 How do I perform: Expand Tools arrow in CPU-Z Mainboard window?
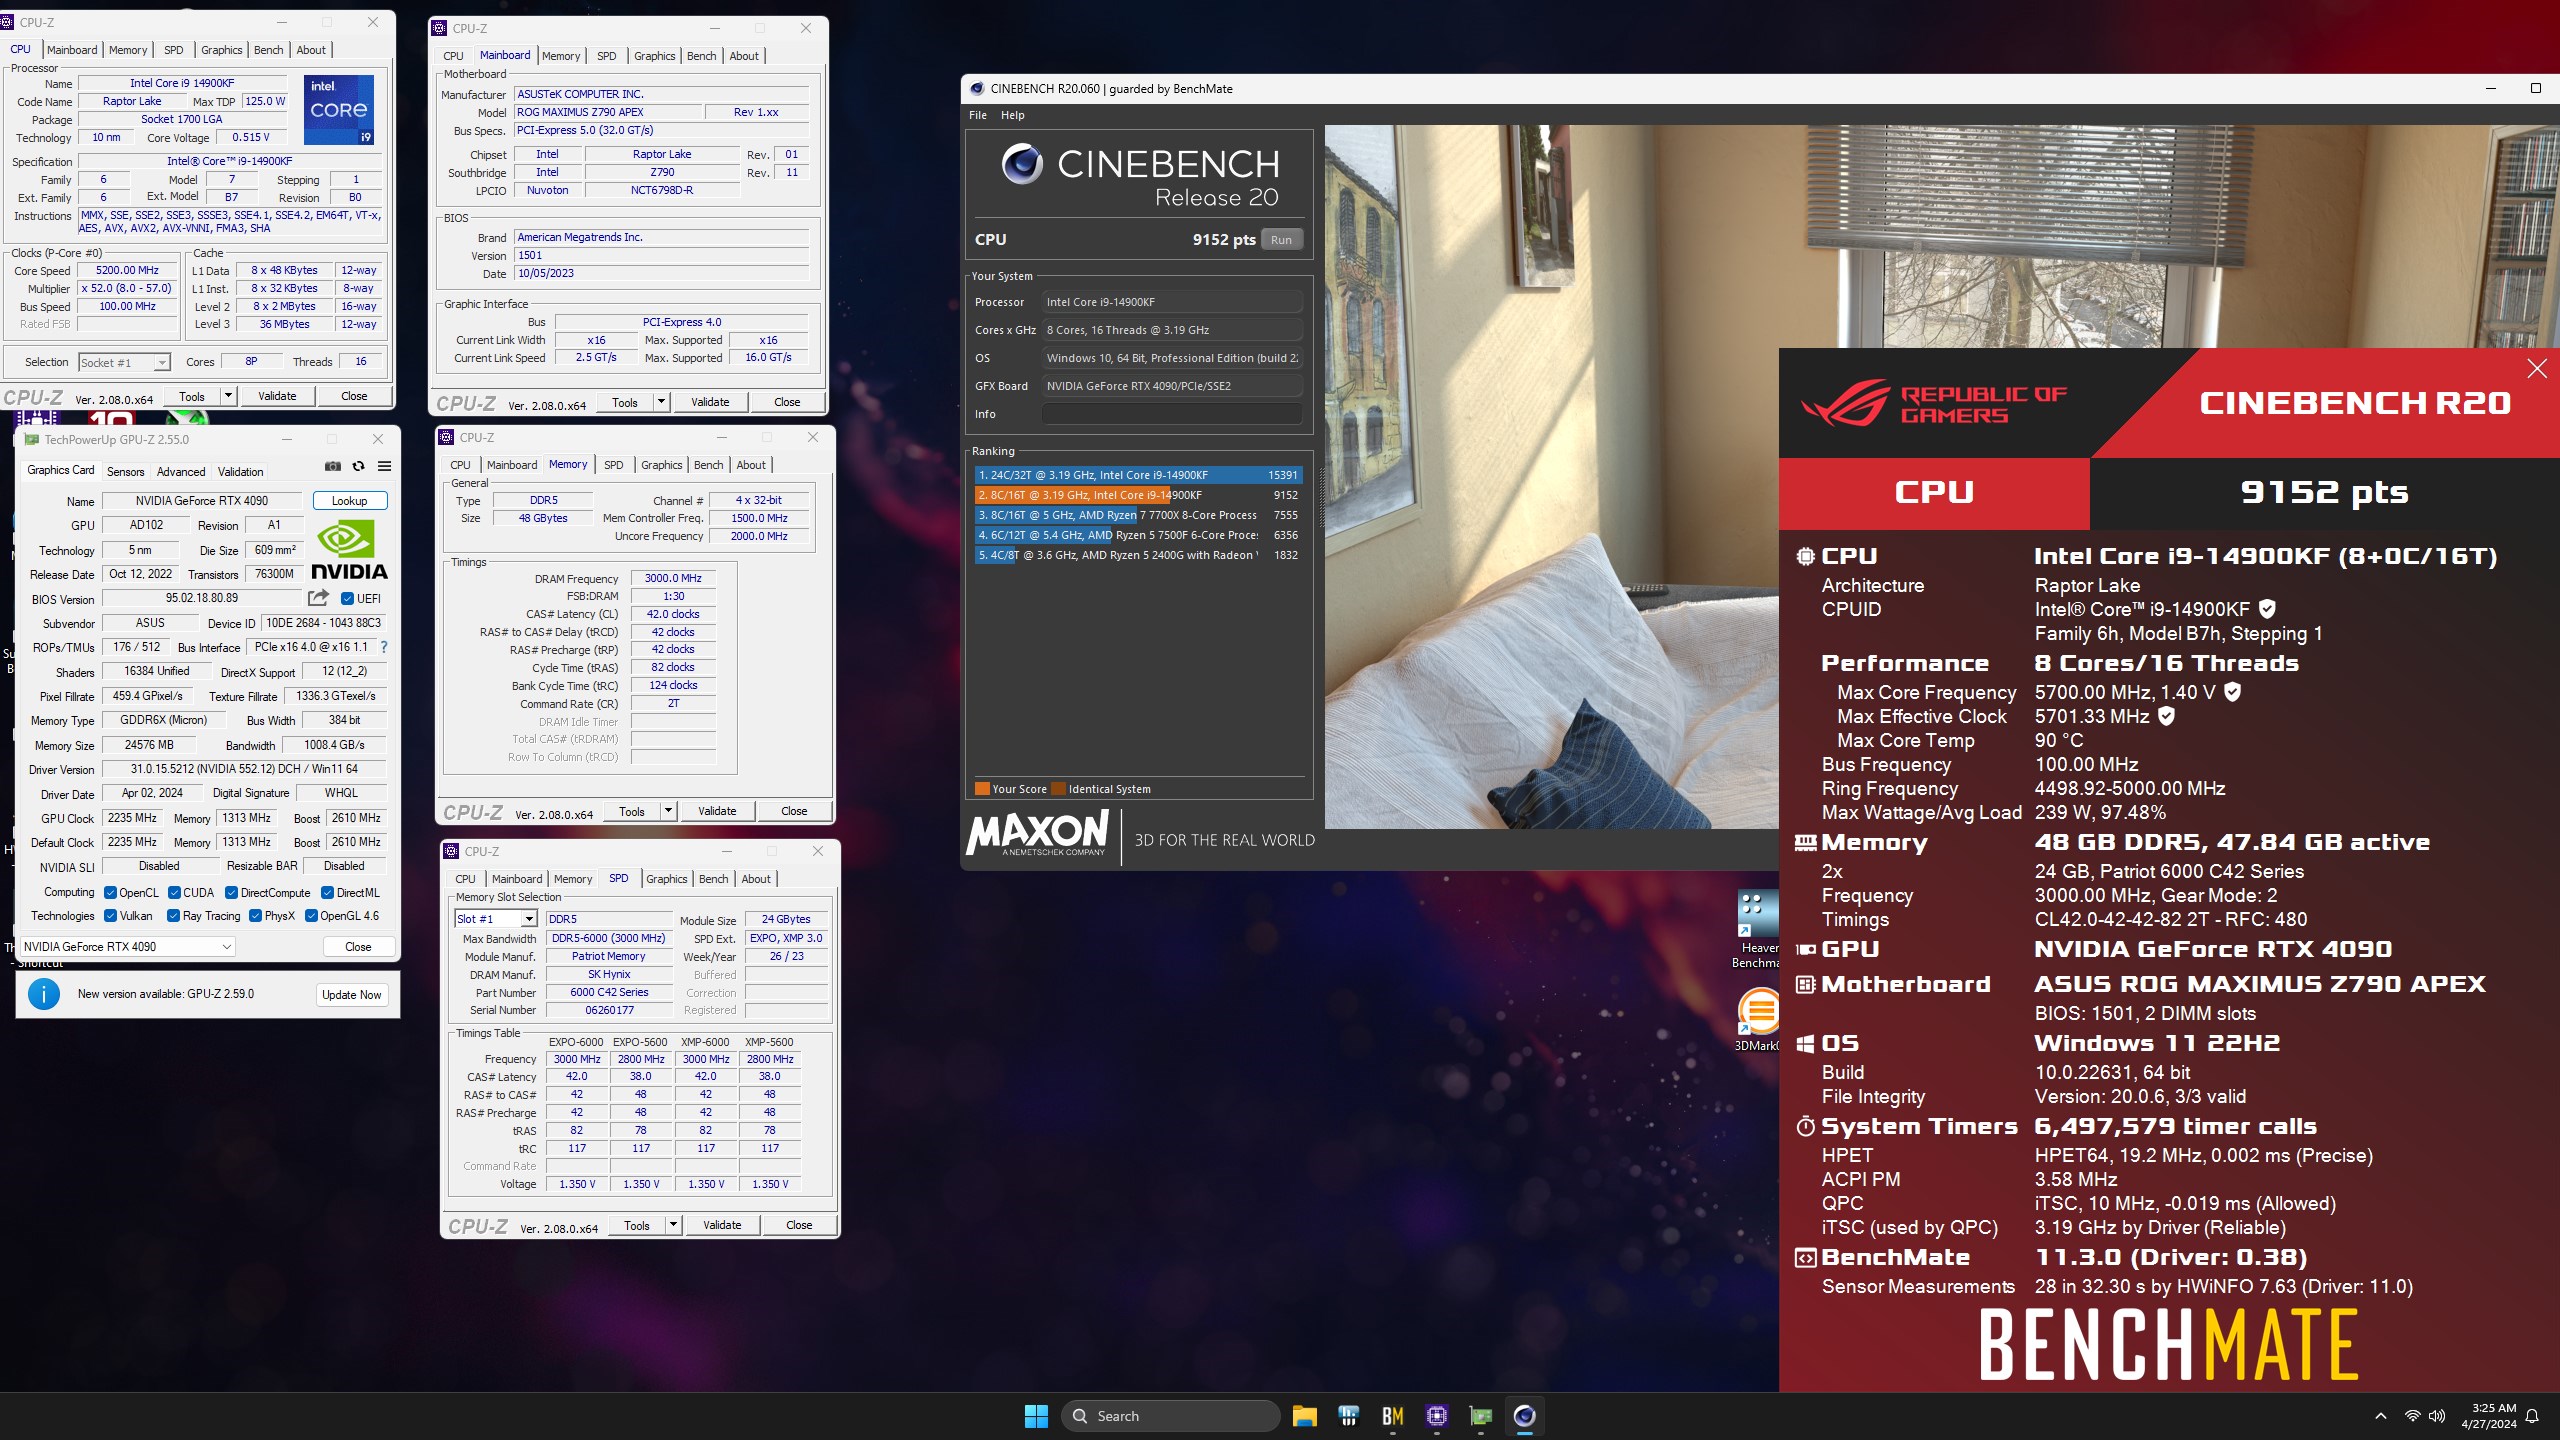coord(661,402)
